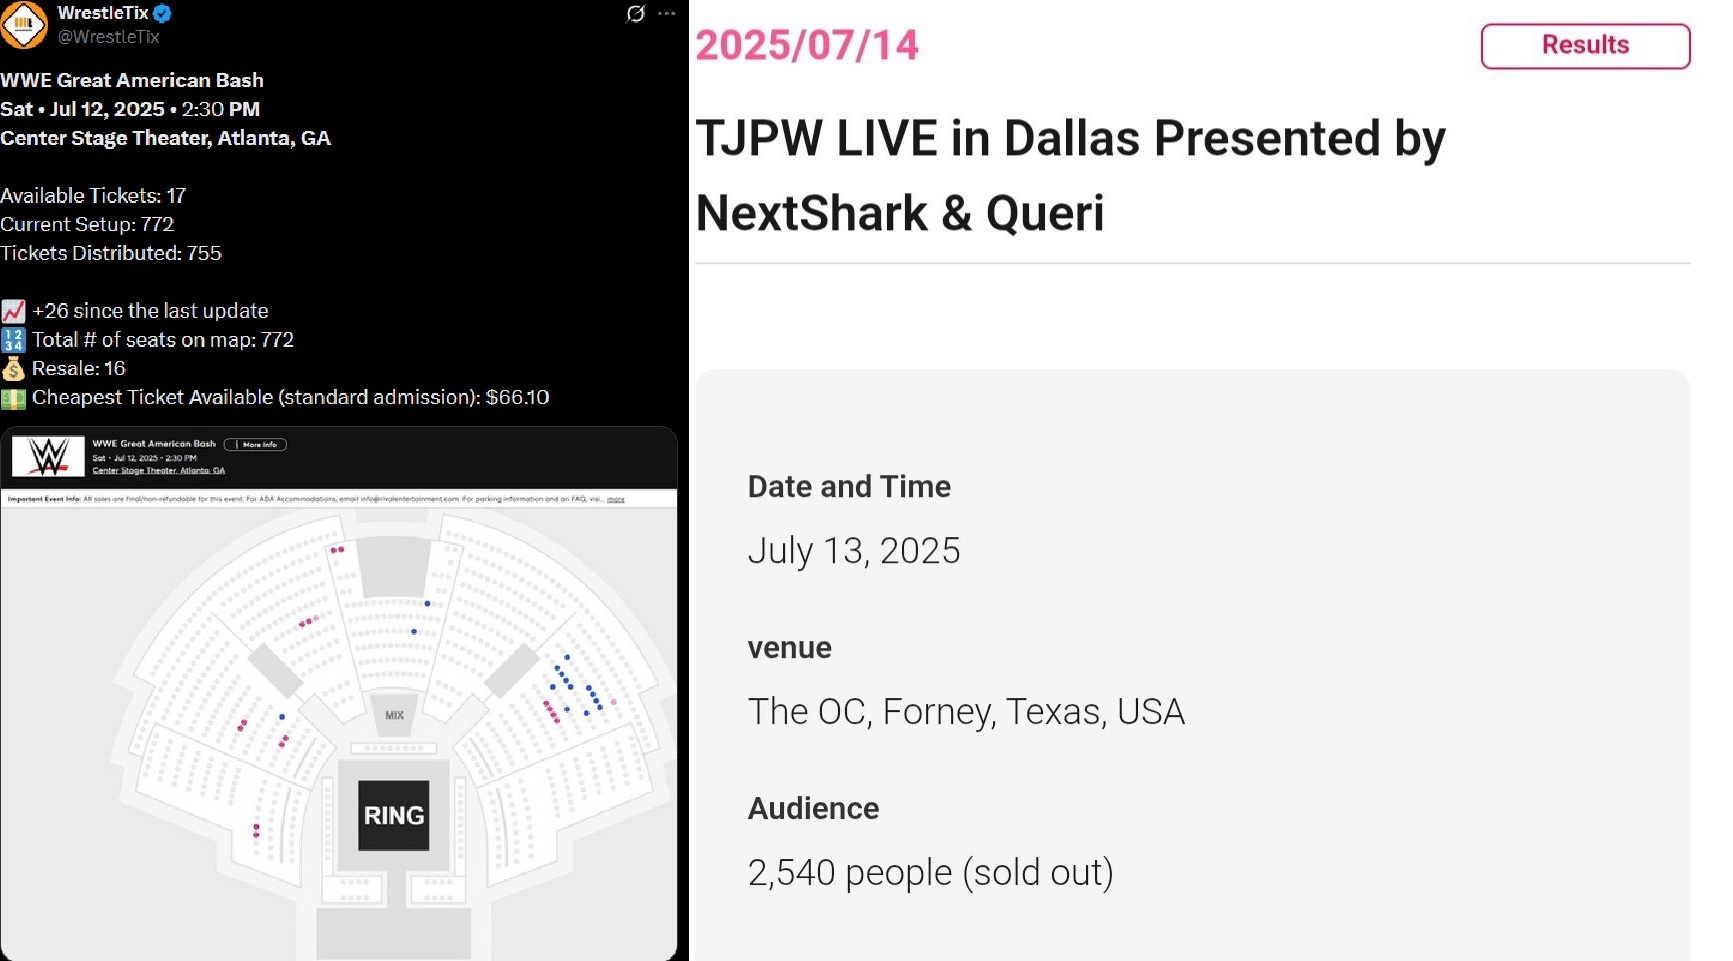Open the seating map image thumbnail

click(x=339, y=693)
